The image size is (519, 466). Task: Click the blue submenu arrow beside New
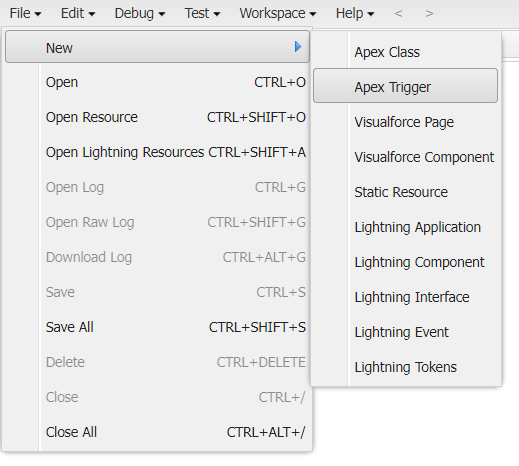point(298,47)
